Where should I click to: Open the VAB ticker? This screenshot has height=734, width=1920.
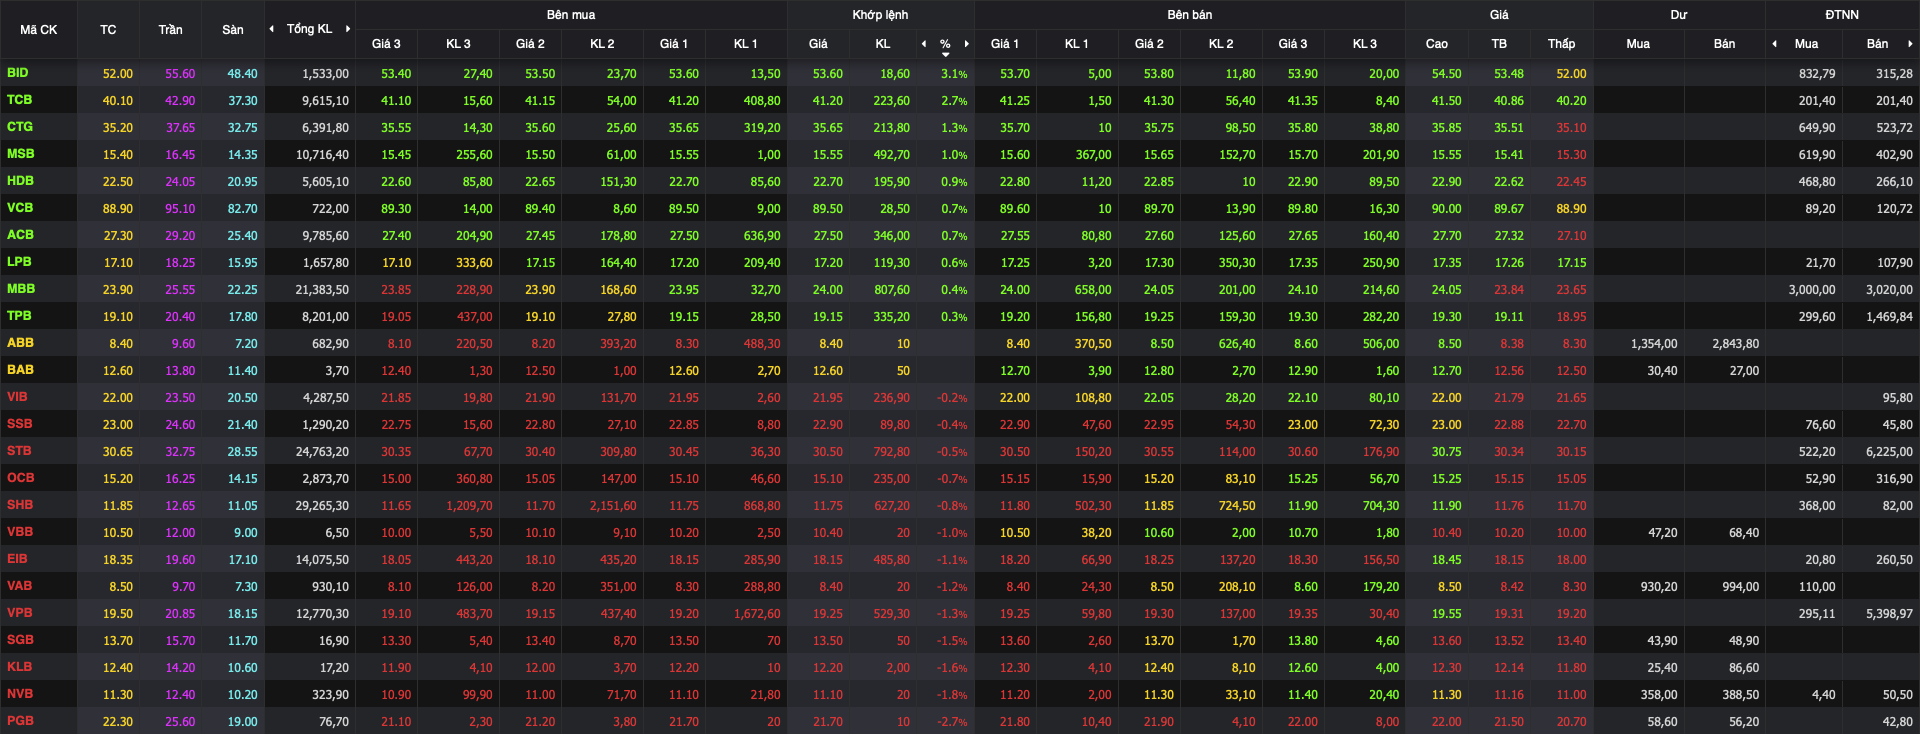click(19, 586)
